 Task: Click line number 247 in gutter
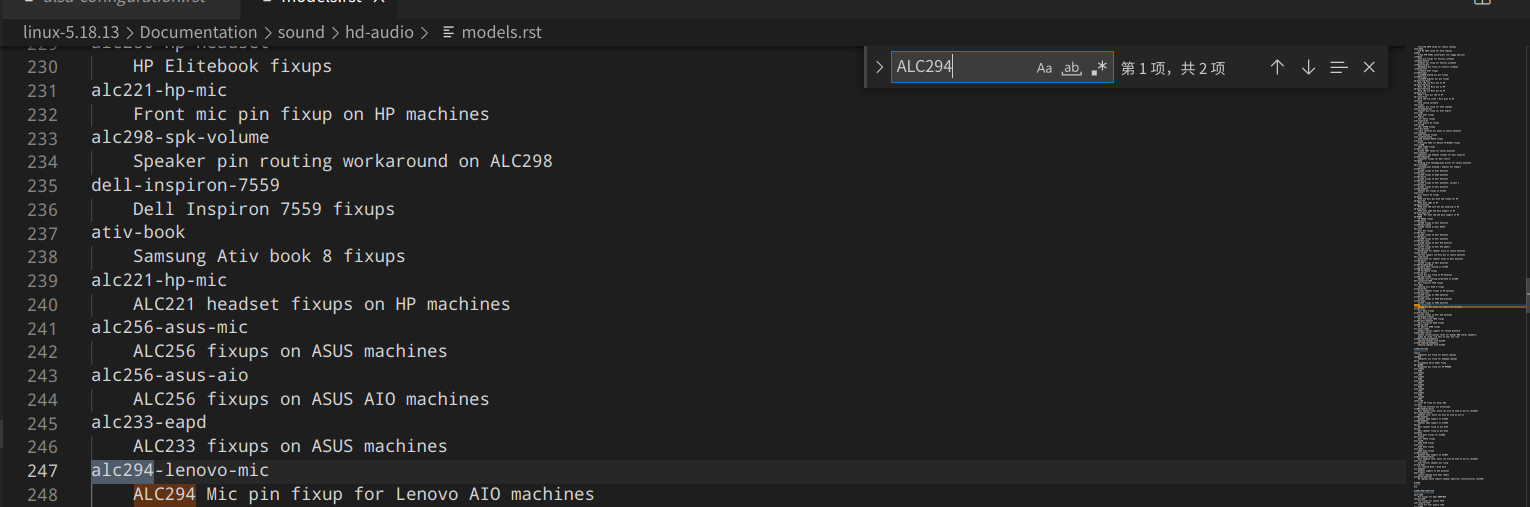43,470
